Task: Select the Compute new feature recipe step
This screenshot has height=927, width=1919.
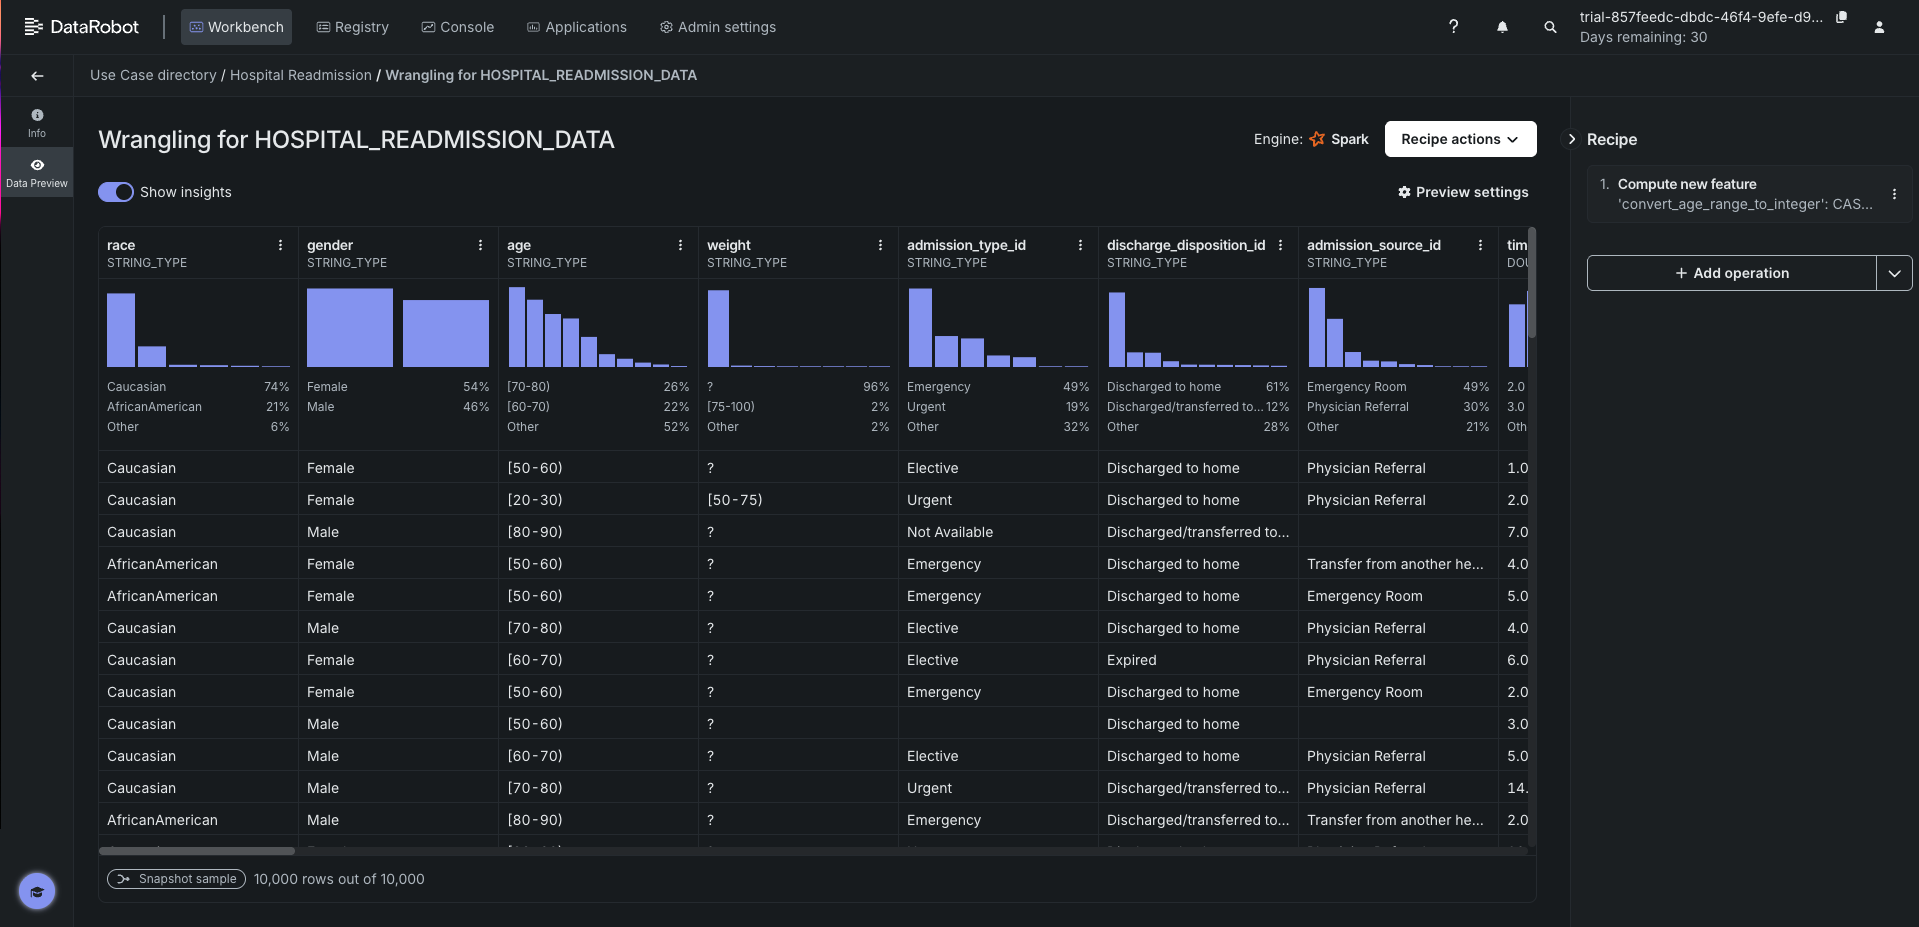Action: pos(1749,194)
